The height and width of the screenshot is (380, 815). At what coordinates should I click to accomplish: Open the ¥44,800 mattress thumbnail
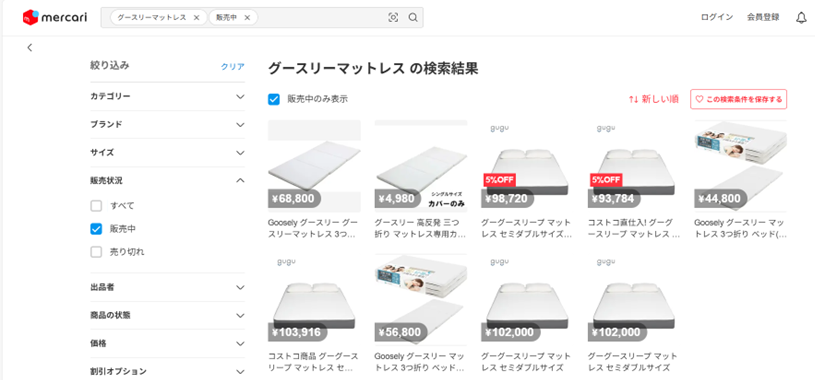(741, 166)
